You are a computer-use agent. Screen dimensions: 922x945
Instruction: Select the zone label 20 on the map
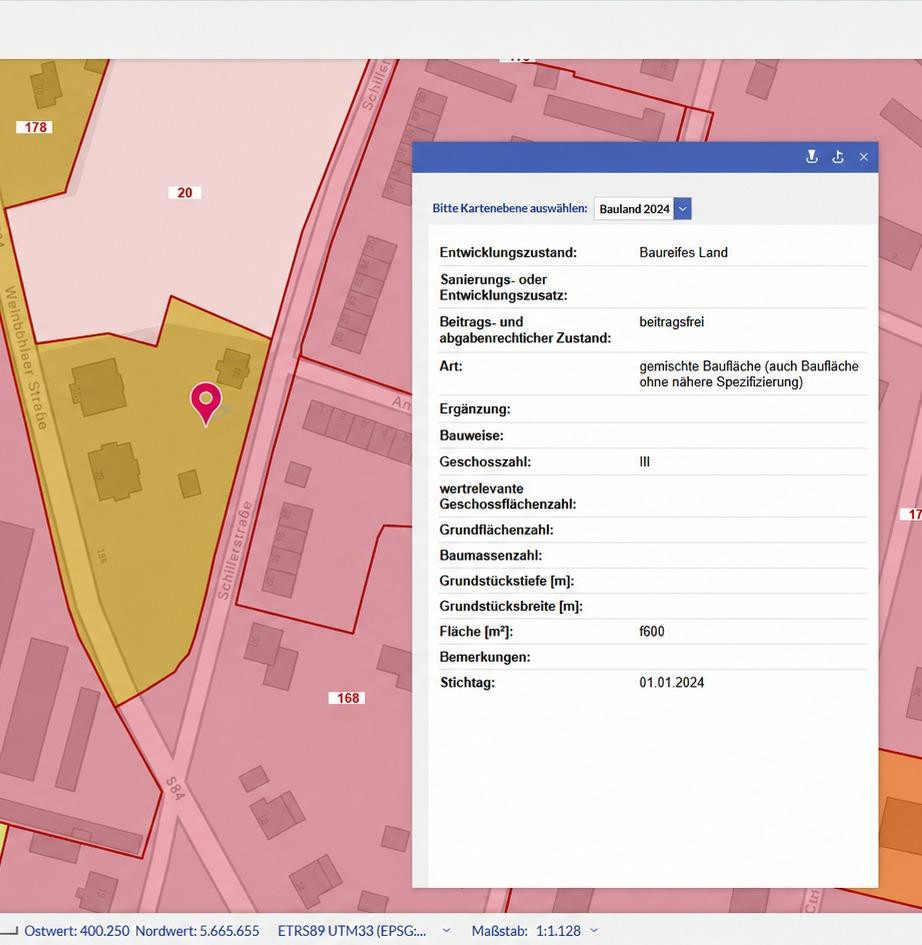184,193
